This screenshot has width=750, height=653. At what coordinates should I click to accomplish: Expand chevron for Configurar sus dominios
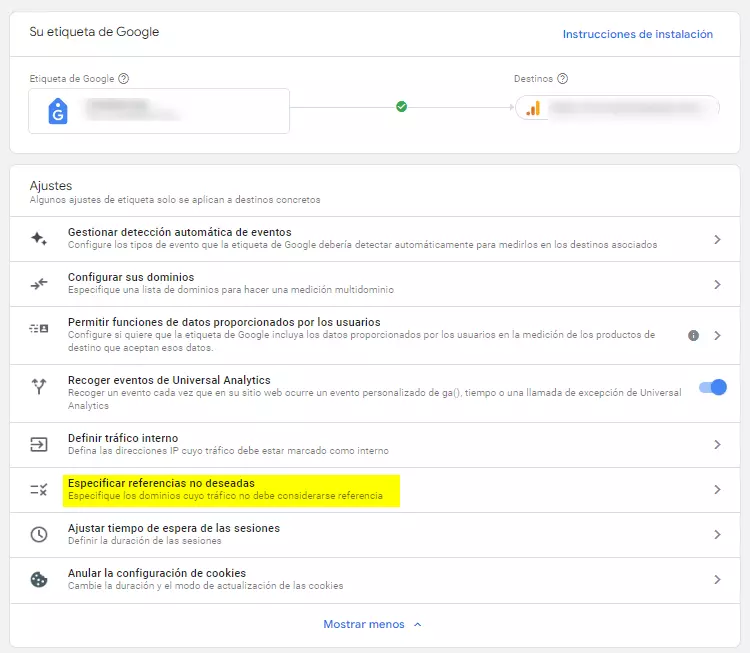pos(717,285)
